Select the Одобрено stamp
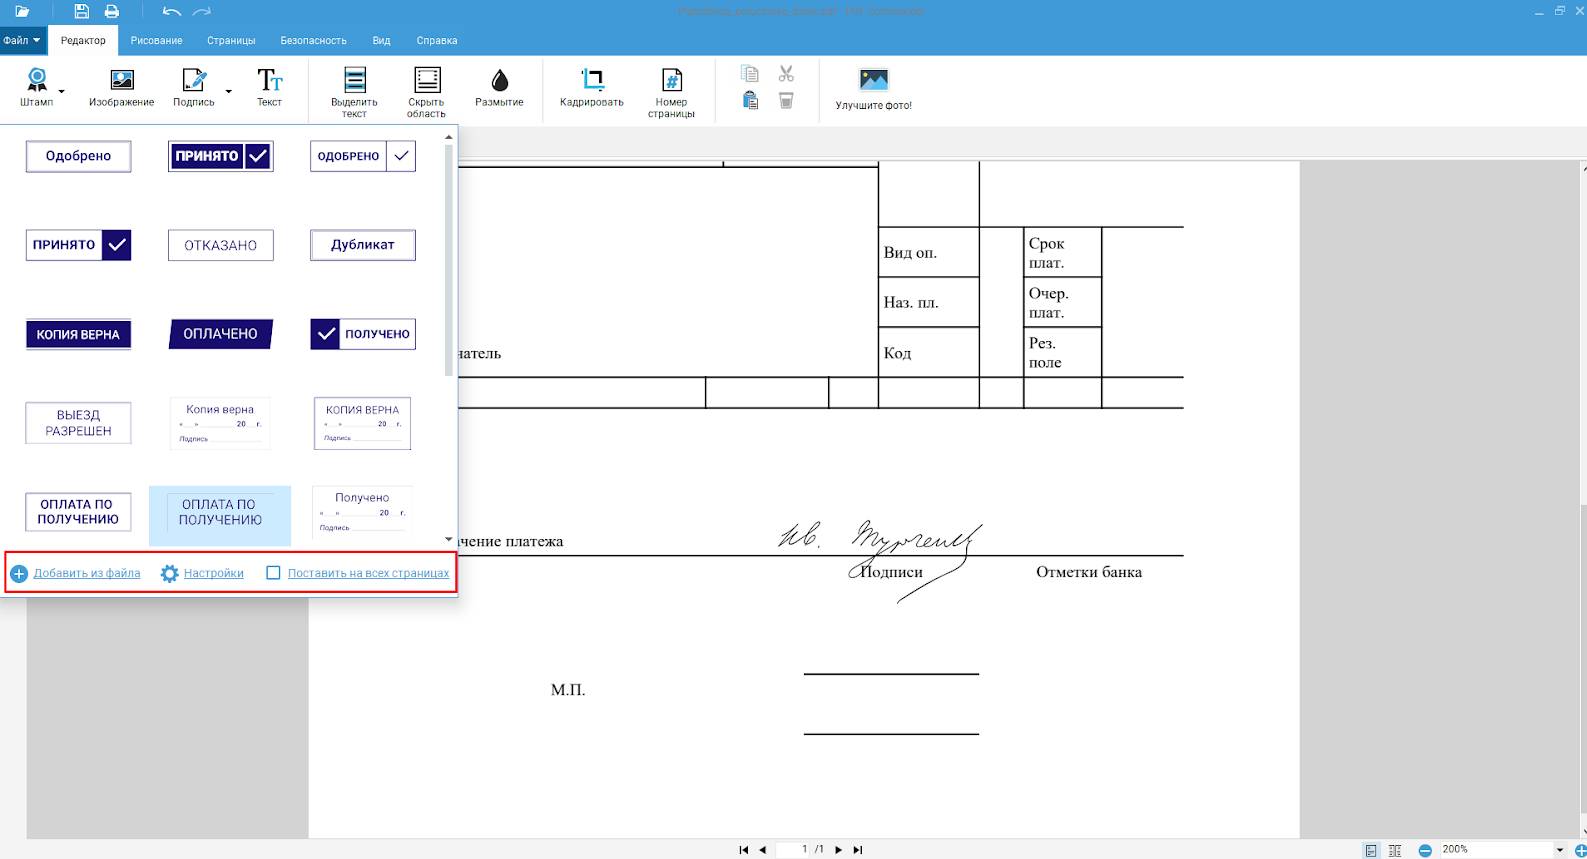Viewport: 1587px width, 859px height. click(x=78, y=156)
